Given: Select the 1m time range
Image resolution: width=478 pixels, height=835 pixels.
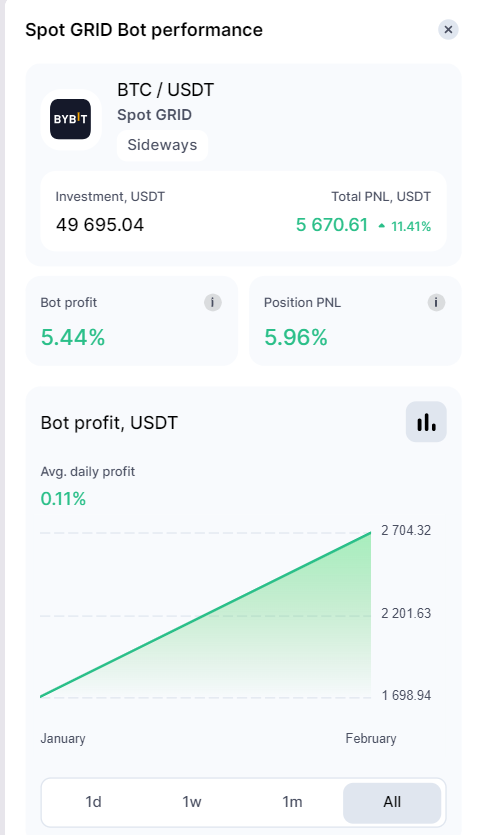Looking at the screenshot, I should (x=292, y=801).
